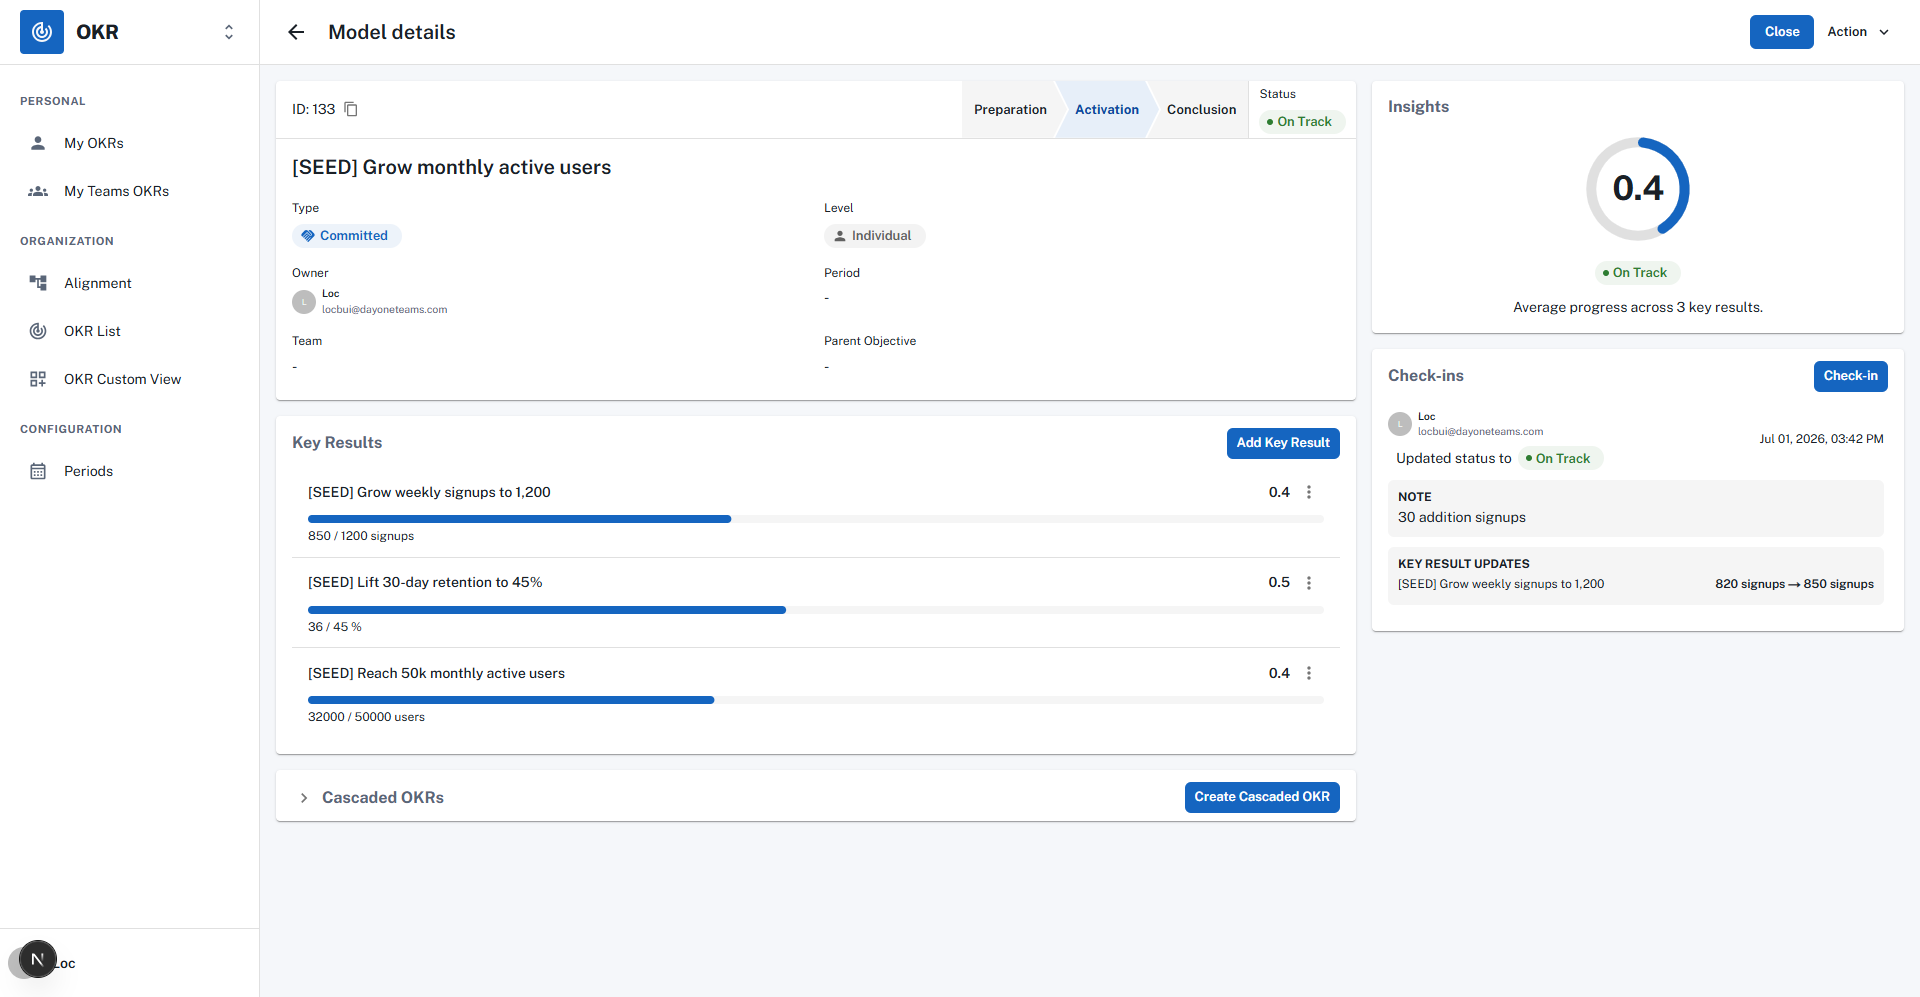This screenshot has height=997, width=1920.
Task: Click the Jul 01, 2026 check-in timestamp
Action: [1821, 439]
